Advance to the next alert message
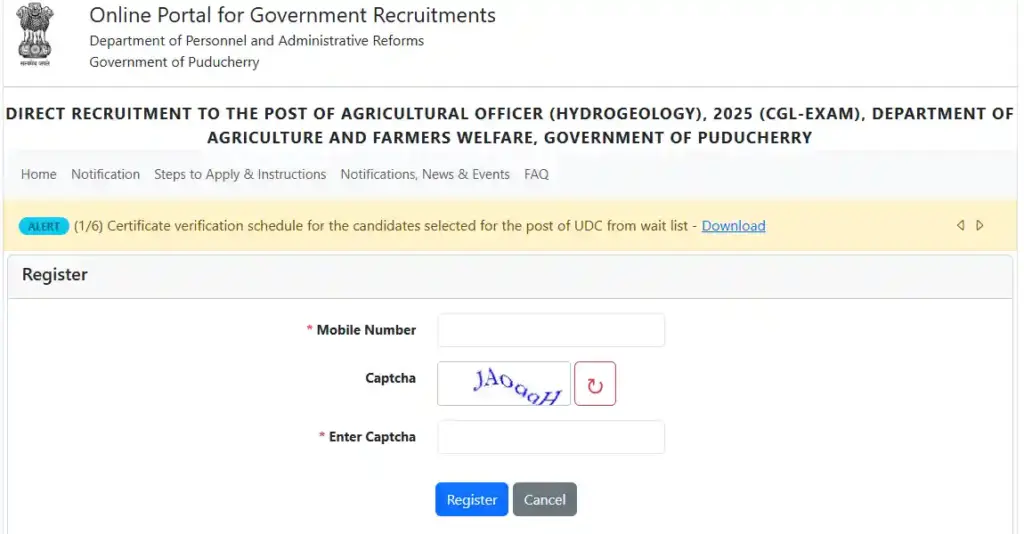This screenshot has width=1024, height=534. coord(980,226)
